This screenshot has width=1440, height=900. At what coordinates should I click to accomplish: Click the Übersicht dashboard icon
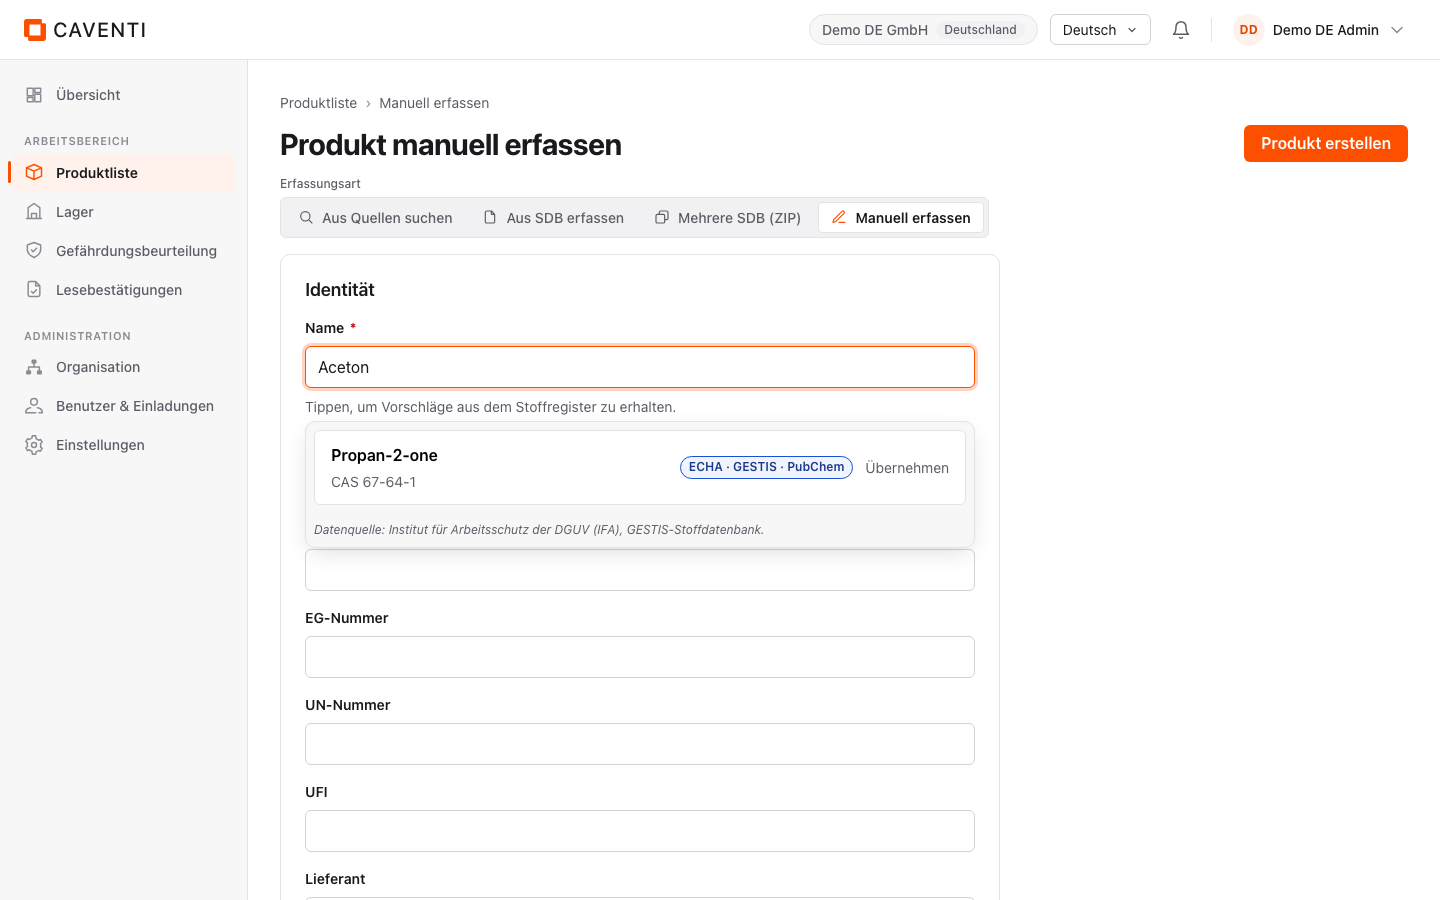34,95
